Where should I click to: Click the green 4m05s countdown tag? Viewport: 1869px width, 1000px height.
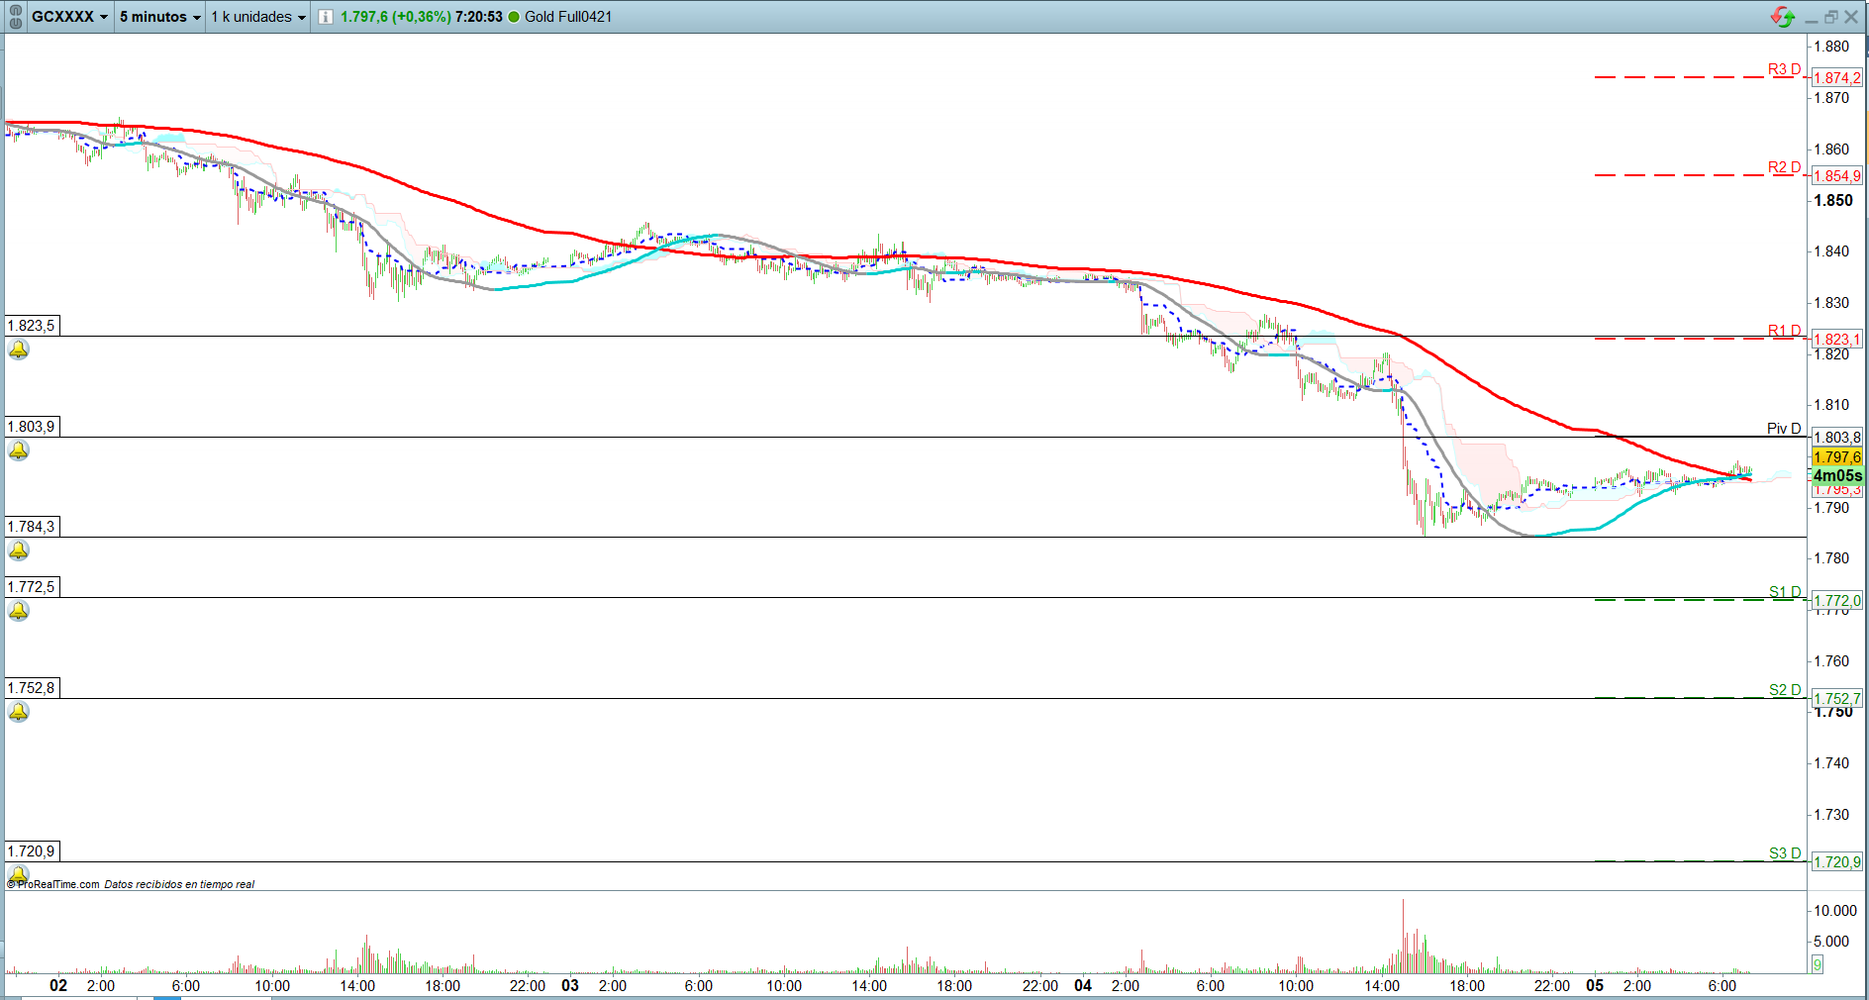(x=1837, y=476)
